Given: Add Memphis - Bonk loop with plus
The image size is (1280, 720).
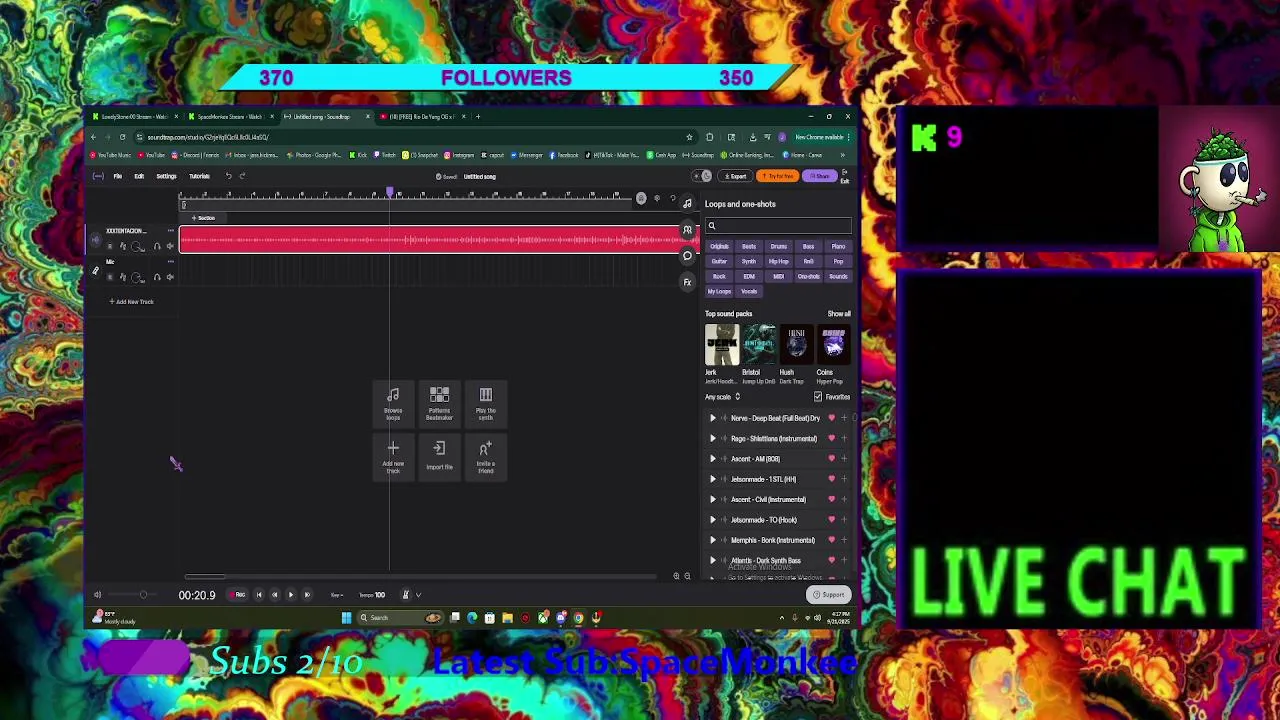Looking at the screenshot, I should [x=844, y=540].
